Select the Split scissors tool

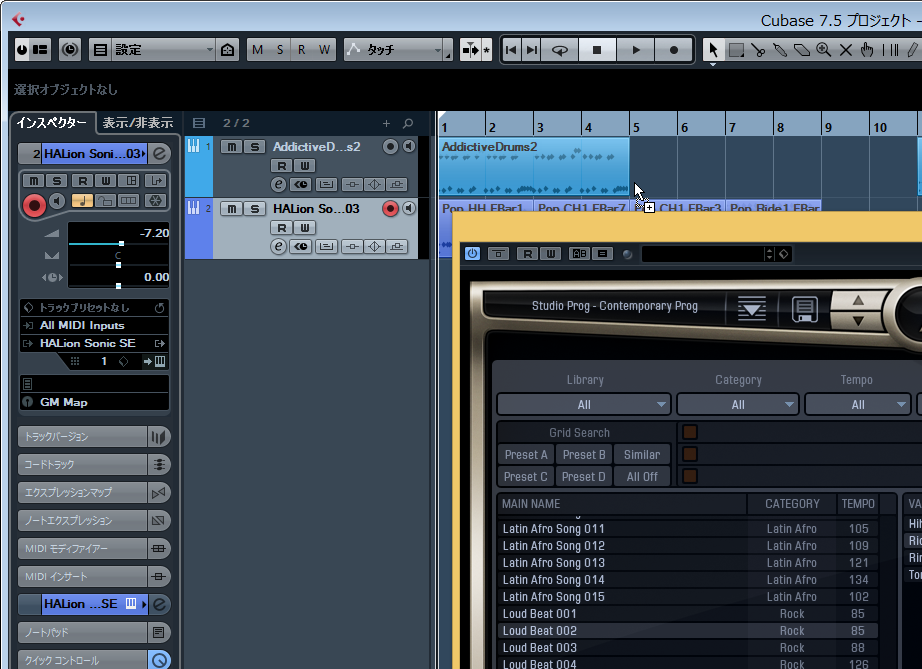pyautogui.click(x=758, y=50)
